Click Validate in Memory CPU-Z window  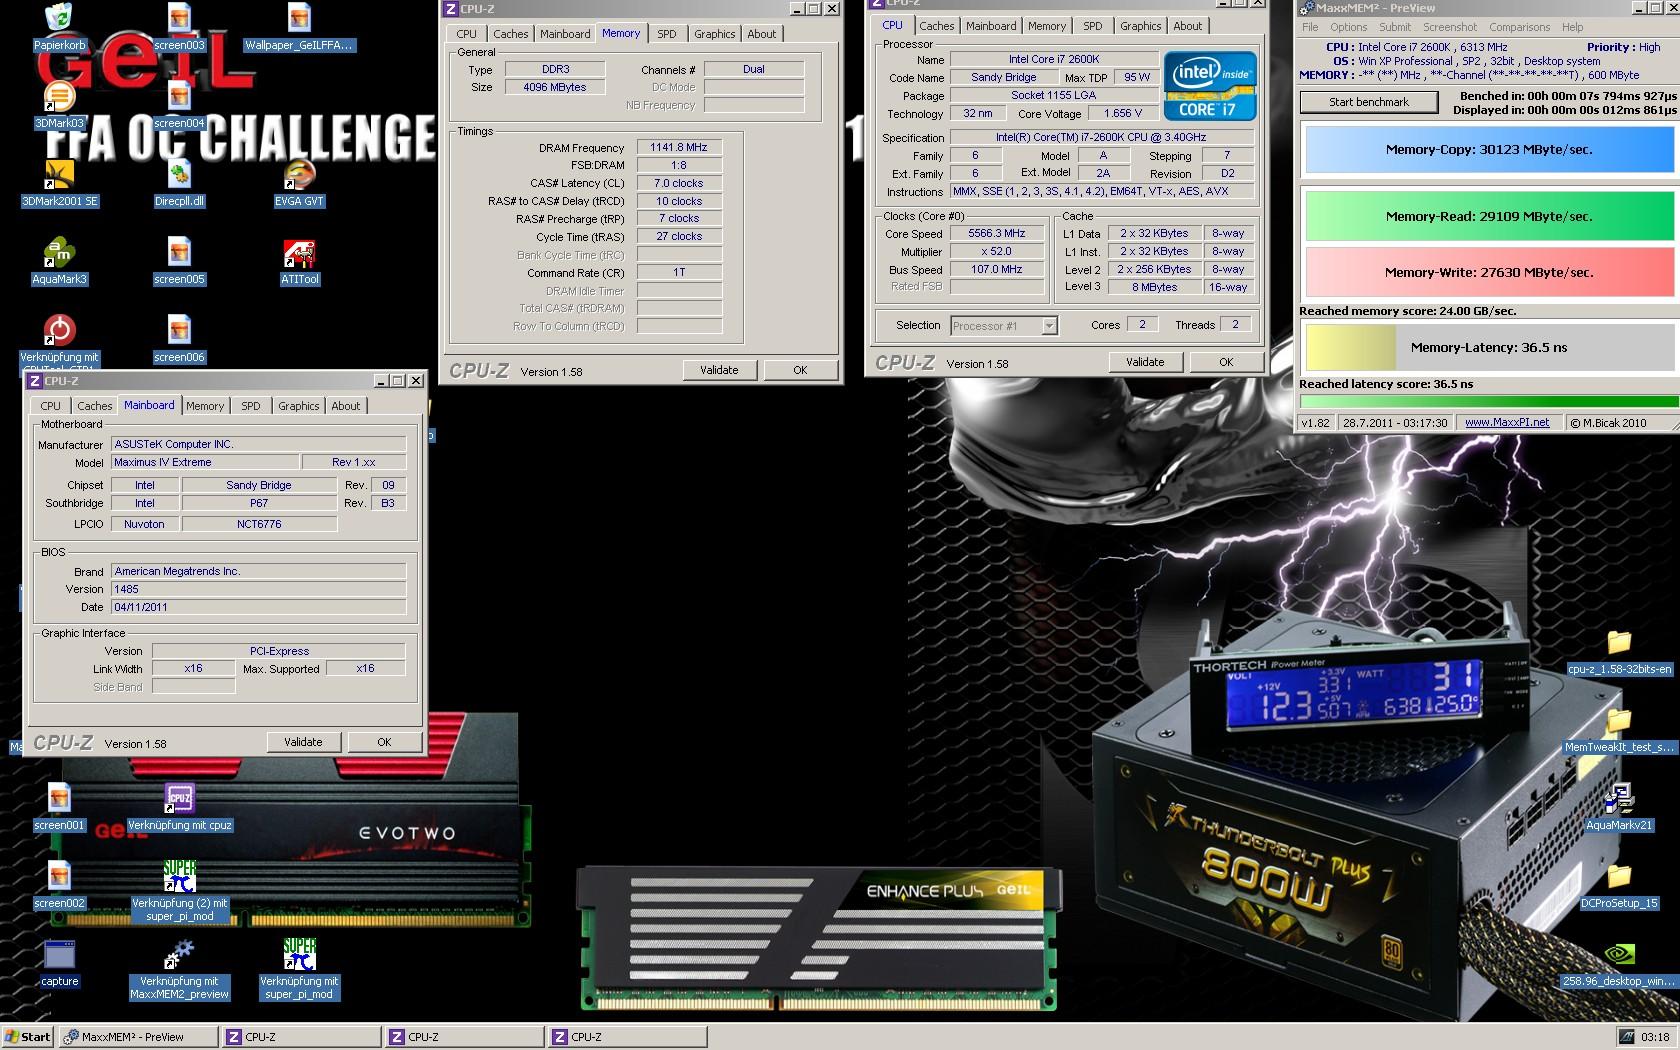pyautogui.click(x=719, y=370)
